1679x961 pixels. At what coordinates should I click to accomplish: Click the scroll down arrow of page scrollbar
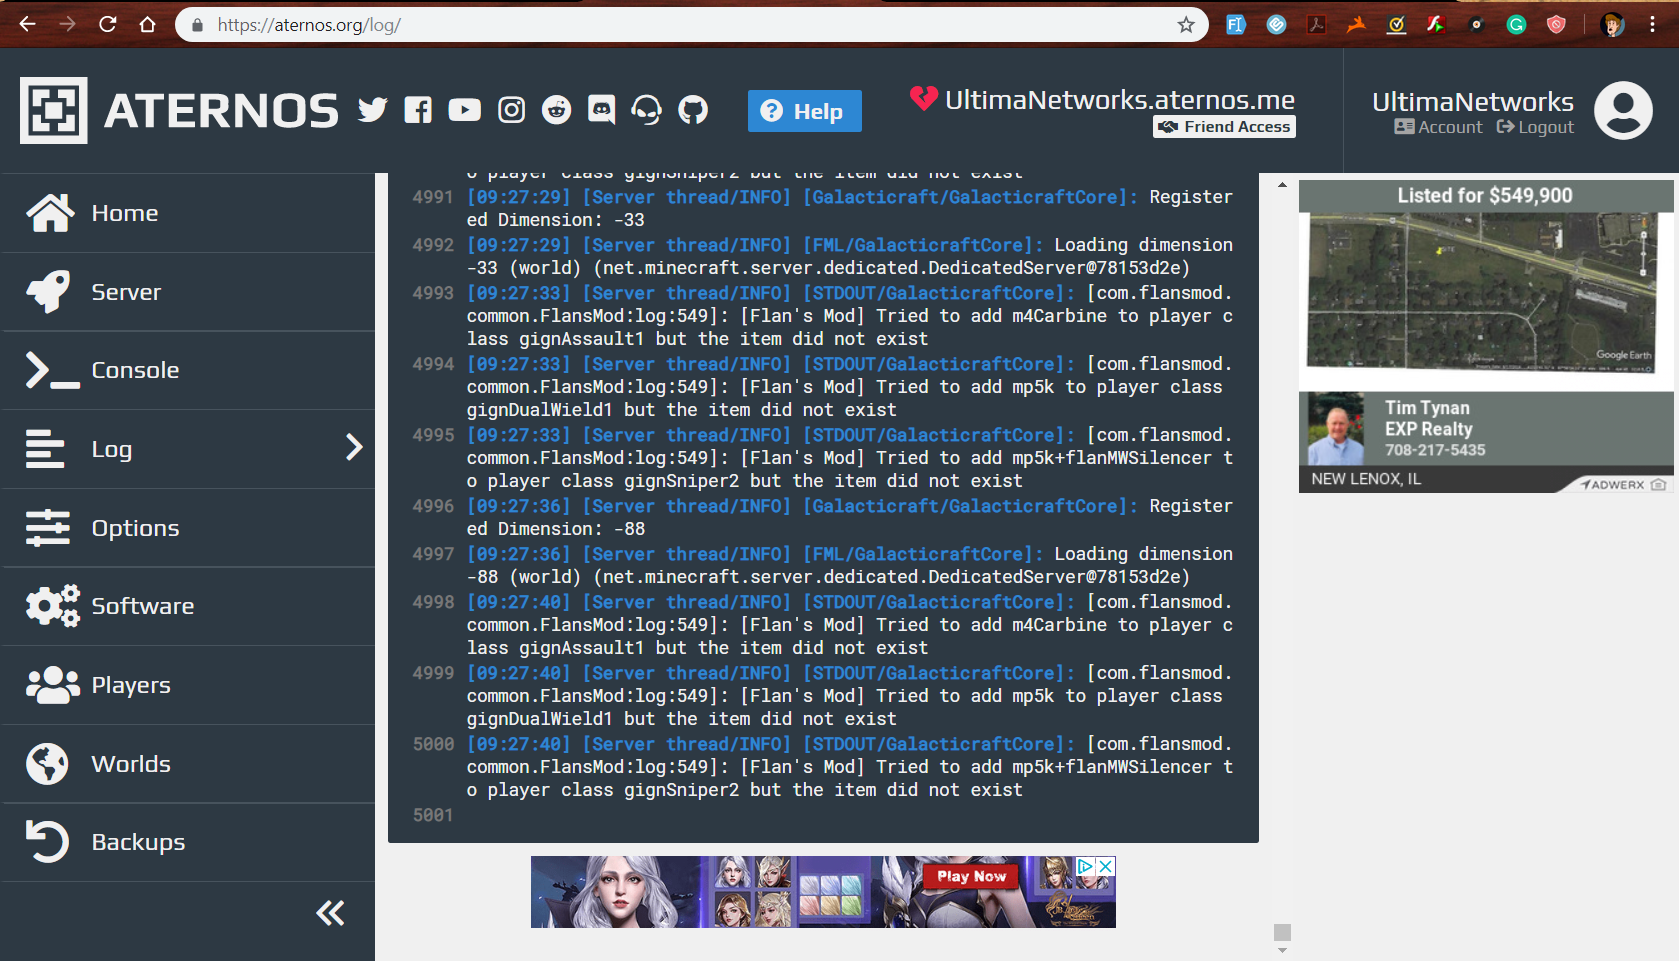(x=1282, y=950)
